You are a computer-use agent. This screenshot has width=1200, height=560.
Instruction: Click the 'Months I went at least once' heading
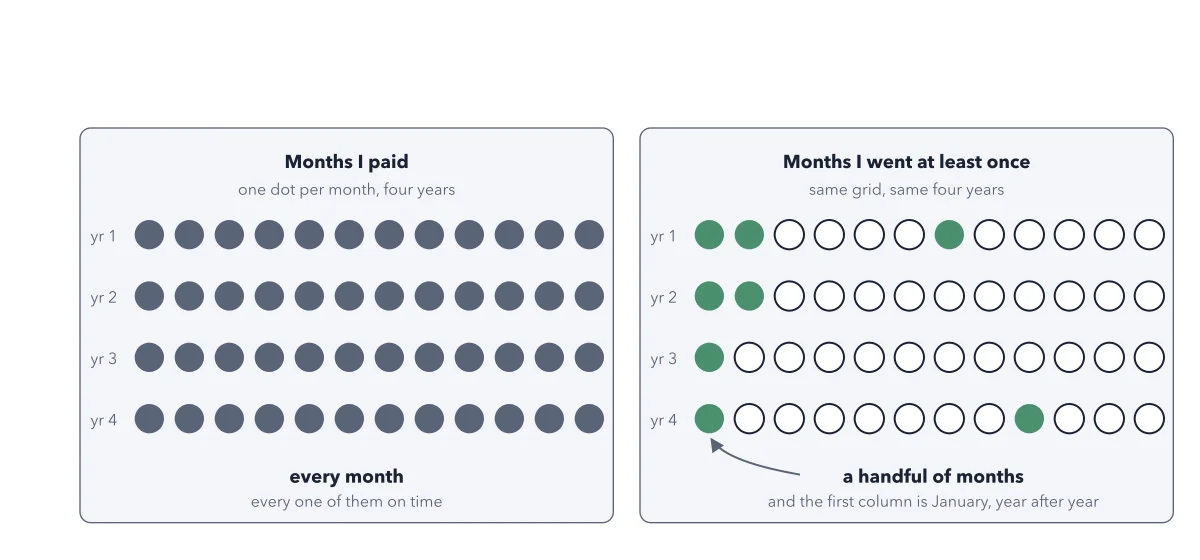[906, 162]
